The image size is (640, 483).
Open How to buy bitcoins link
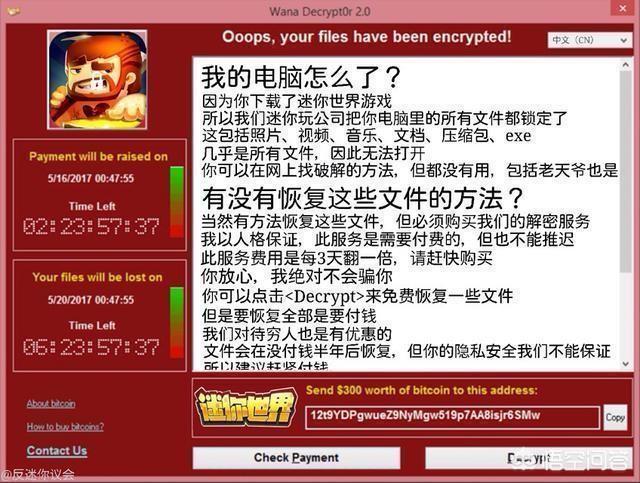pos(65,427)
